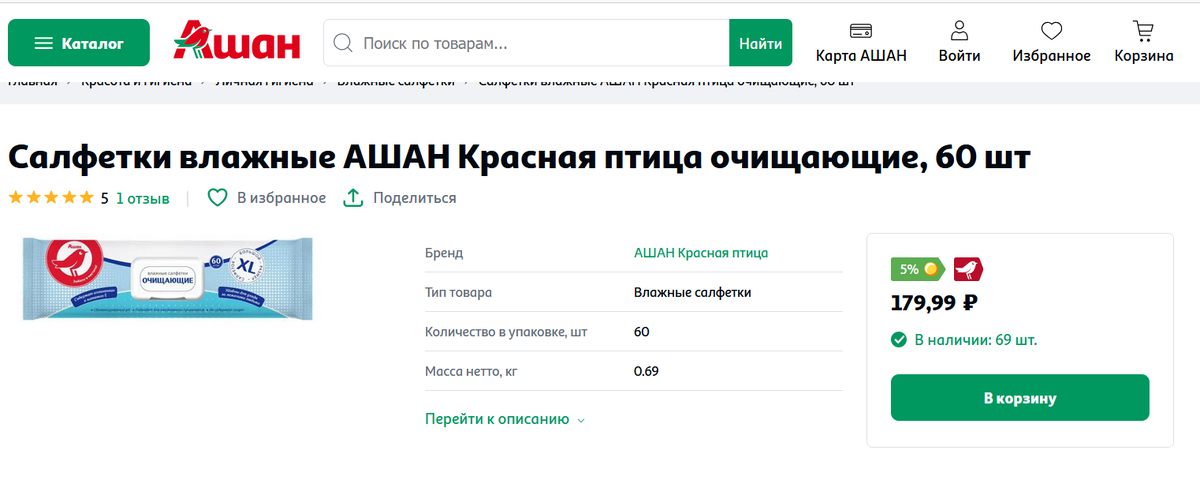The width and height of the screenshot is (1200, 499).
Task: Open АШАН Красная птица brand link
Action: [701, 253]
